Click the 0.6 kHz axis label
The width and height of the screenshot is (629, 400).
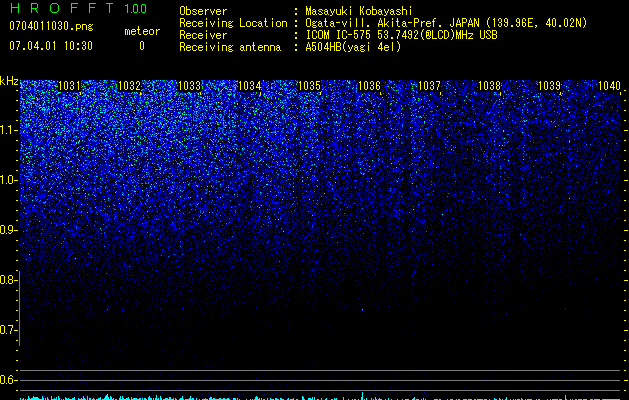tap(8, 380)
